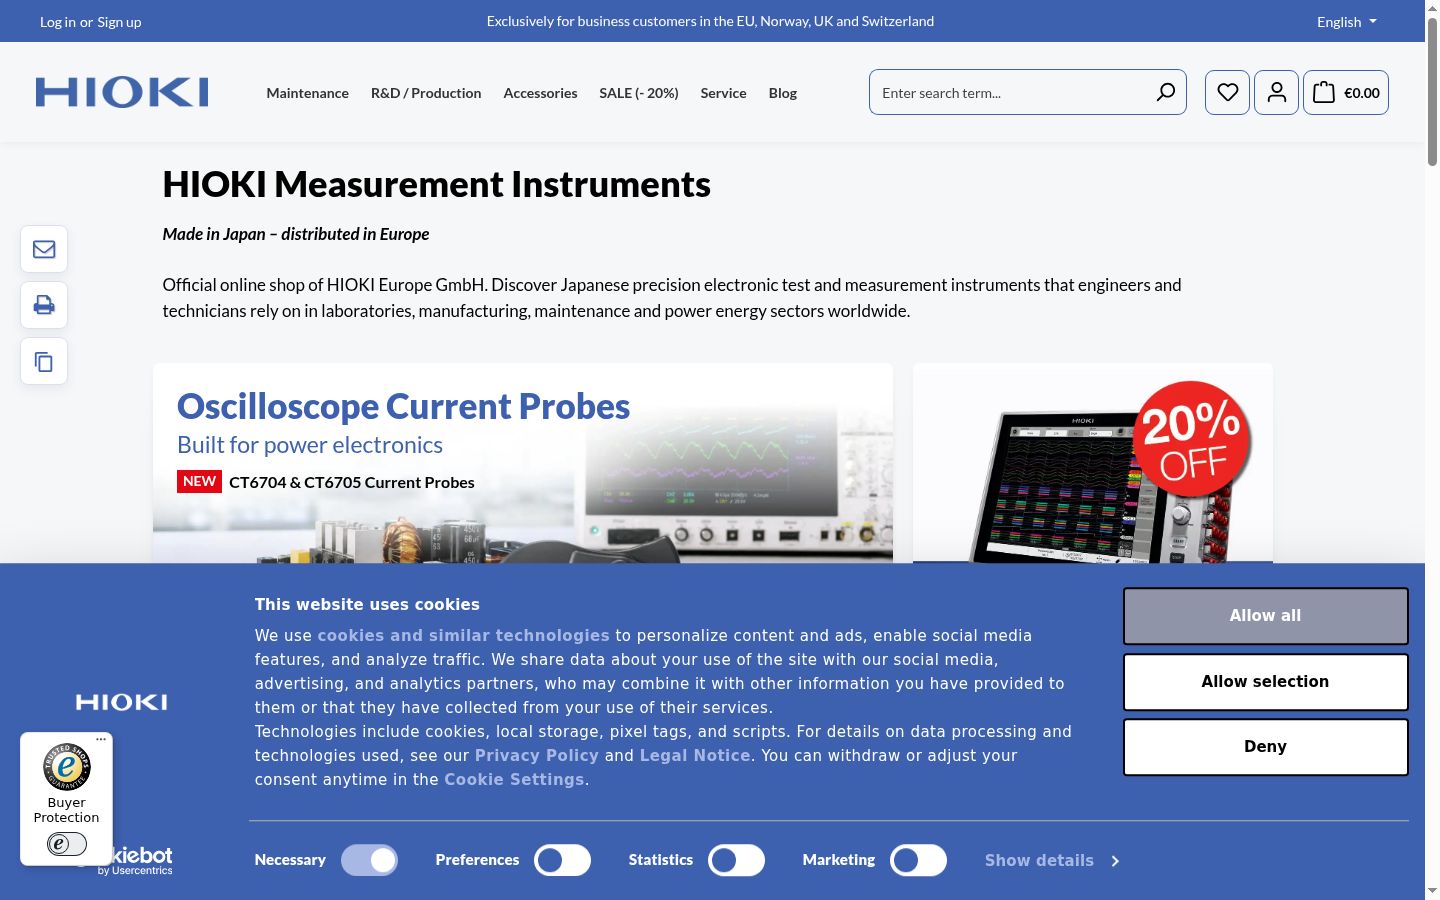Open the Maintenance menu
The height and width of the screenshot is (900, 1440).
click(x=308, y=93)
